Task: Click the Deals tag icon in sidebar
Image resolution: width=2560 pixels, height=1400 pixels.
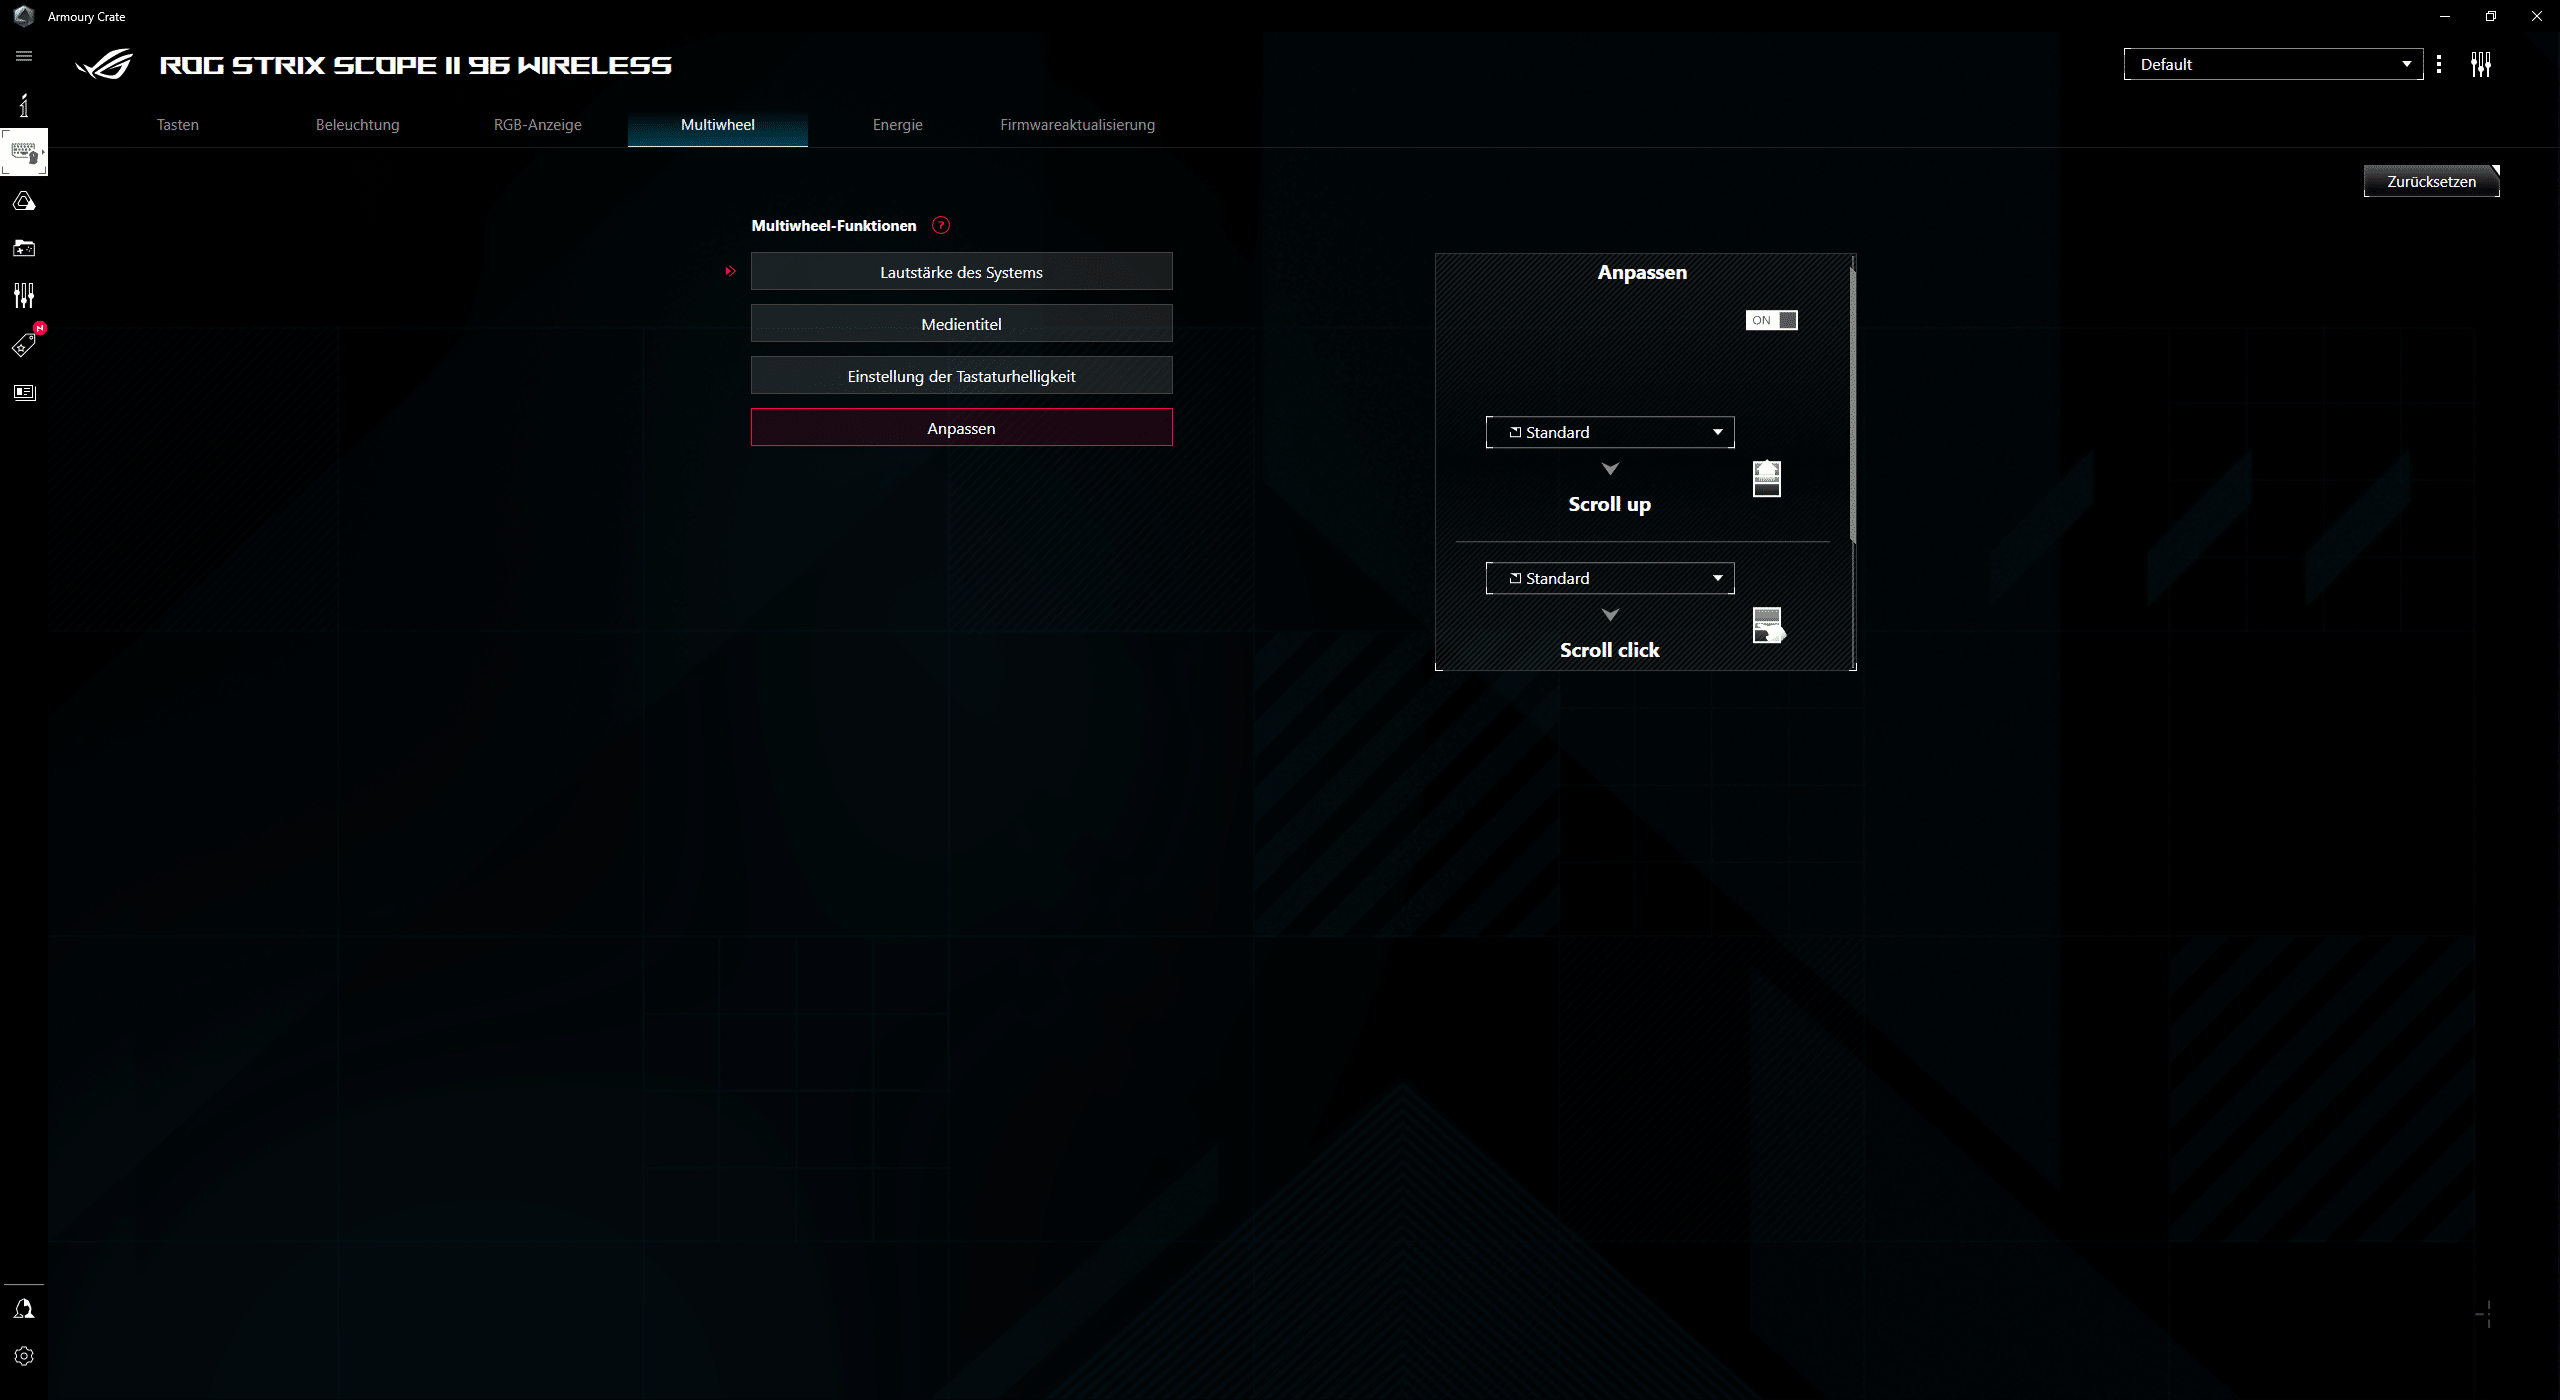Action: coord(24,345)
